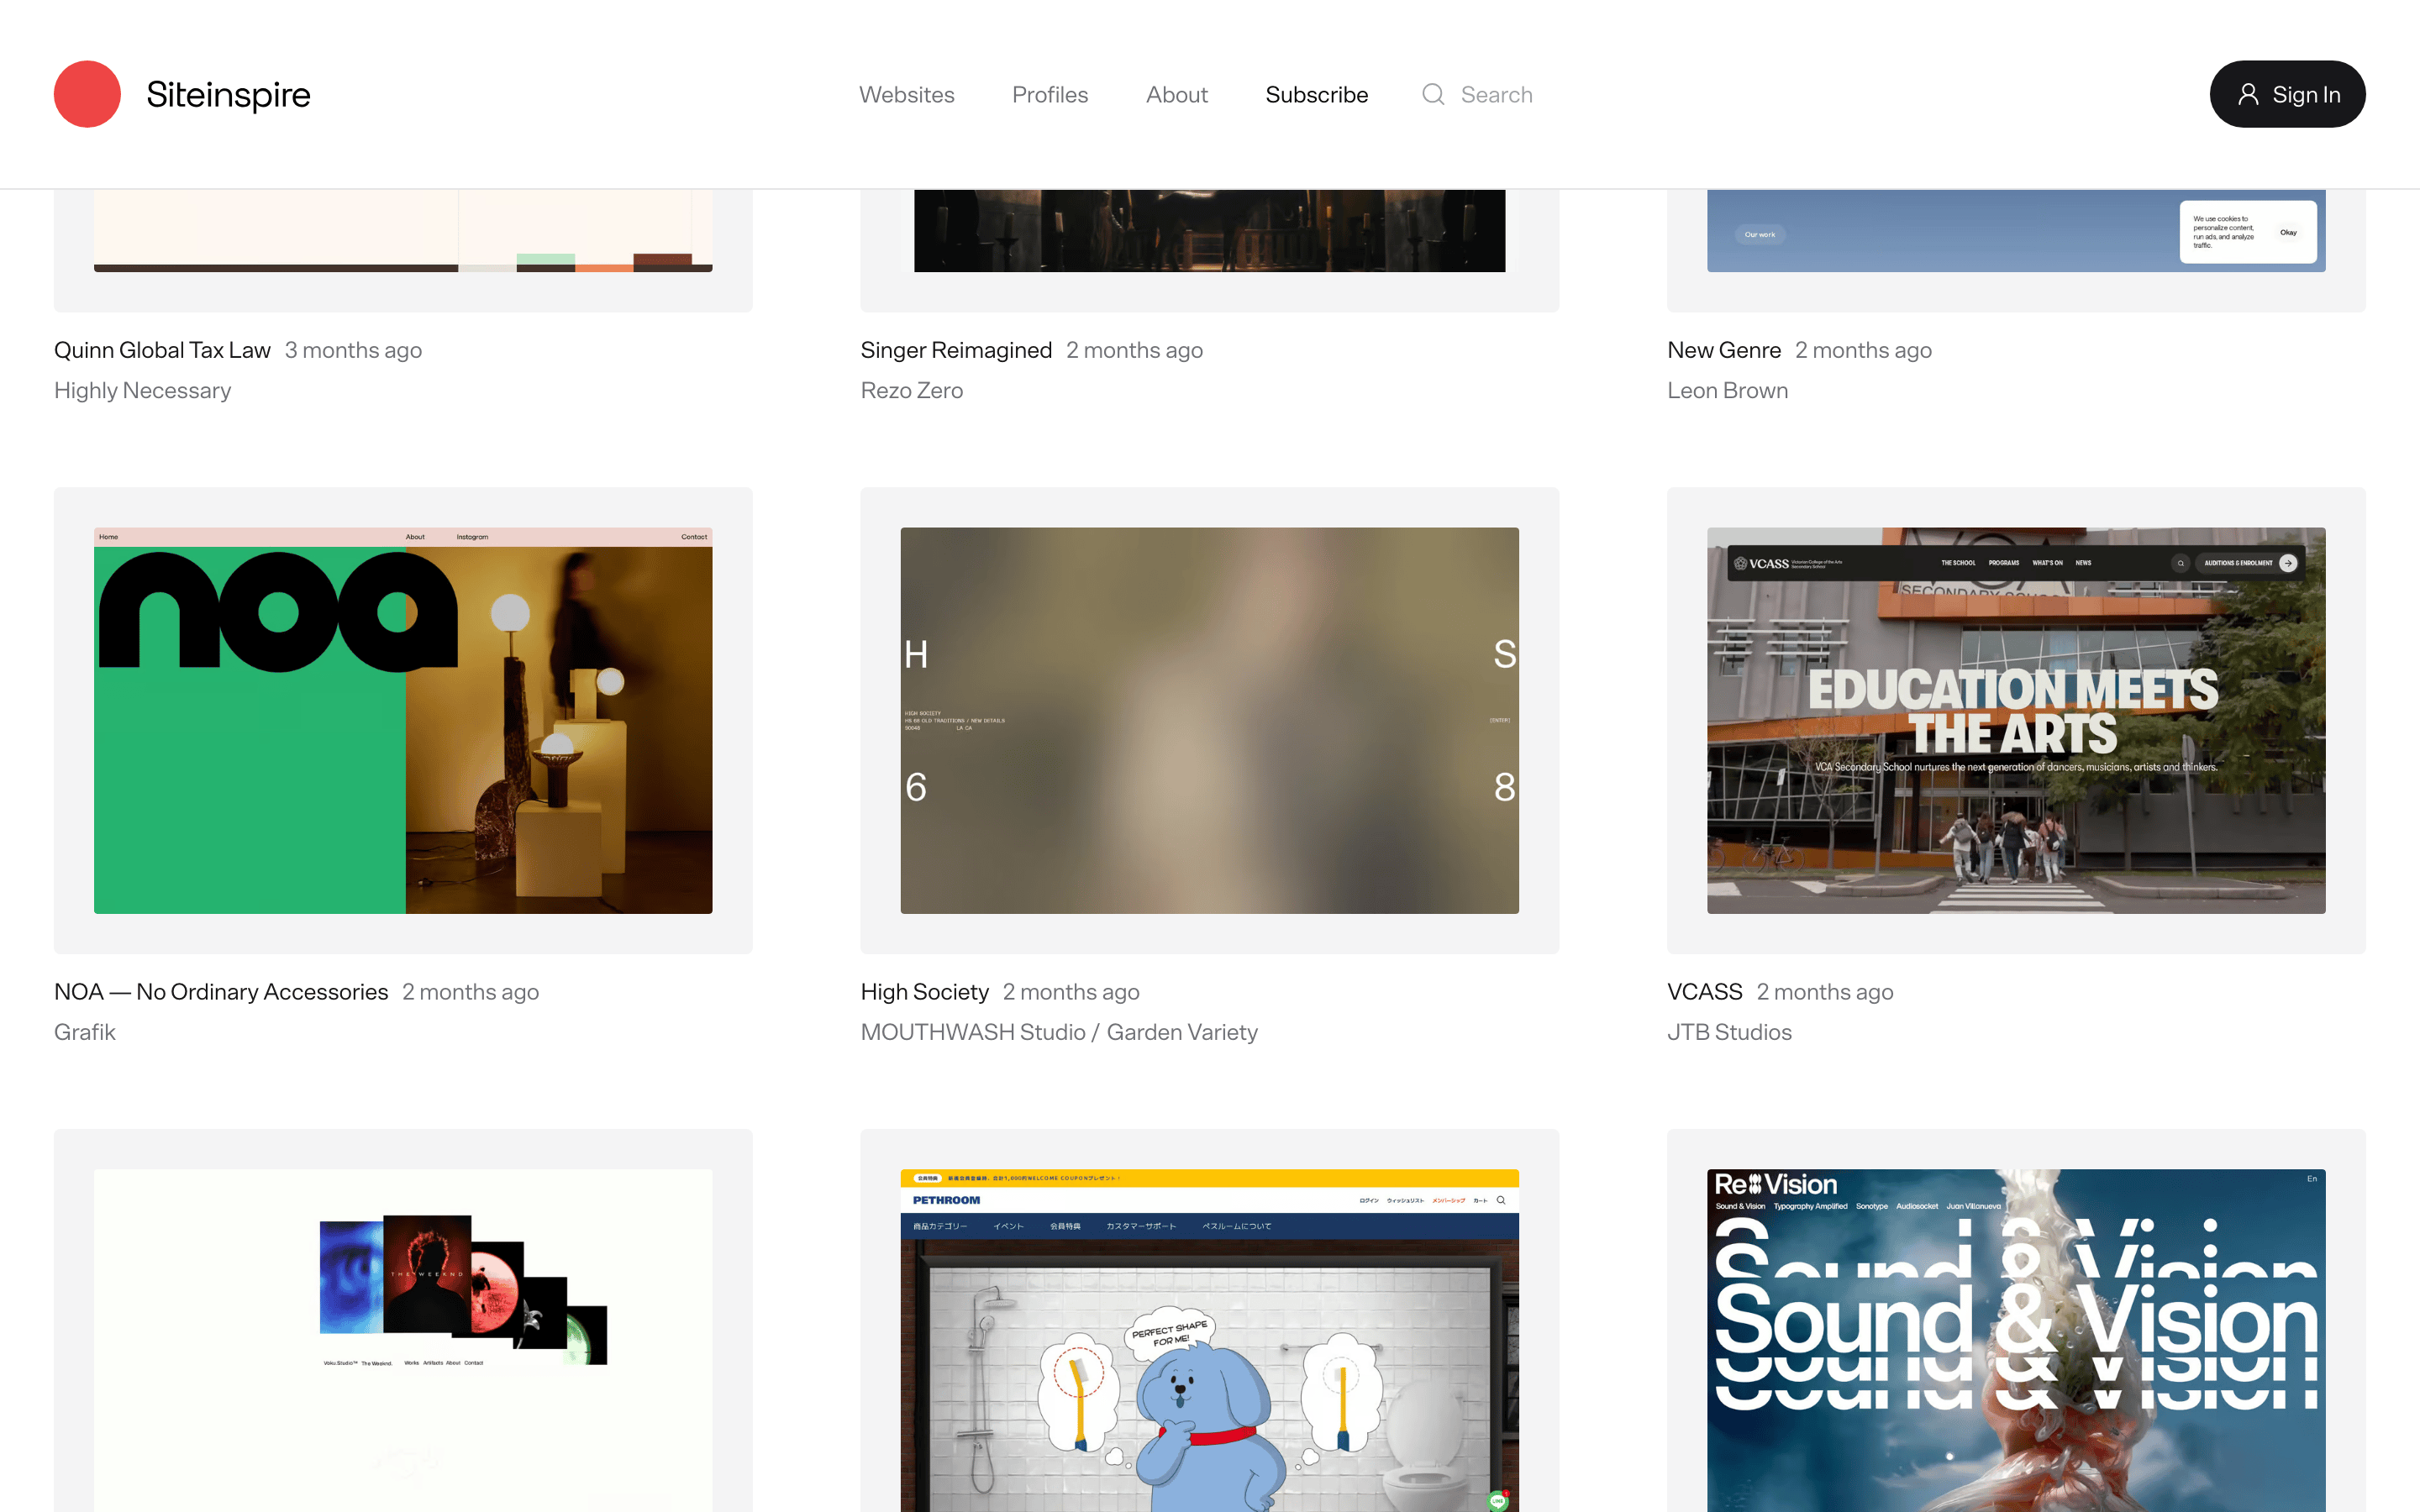Screen dimensions: 2420x1512
Task: Open the Singer Reimagined title link
Action: (956, 350)
